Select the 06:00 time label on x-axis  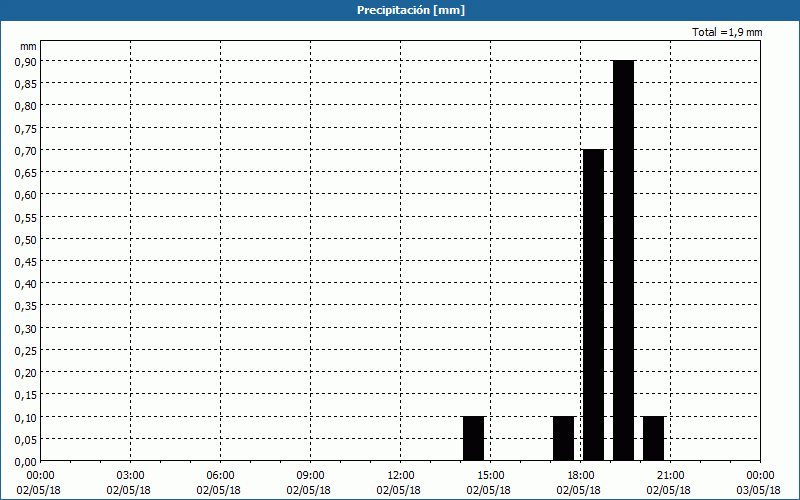[220, 476]
